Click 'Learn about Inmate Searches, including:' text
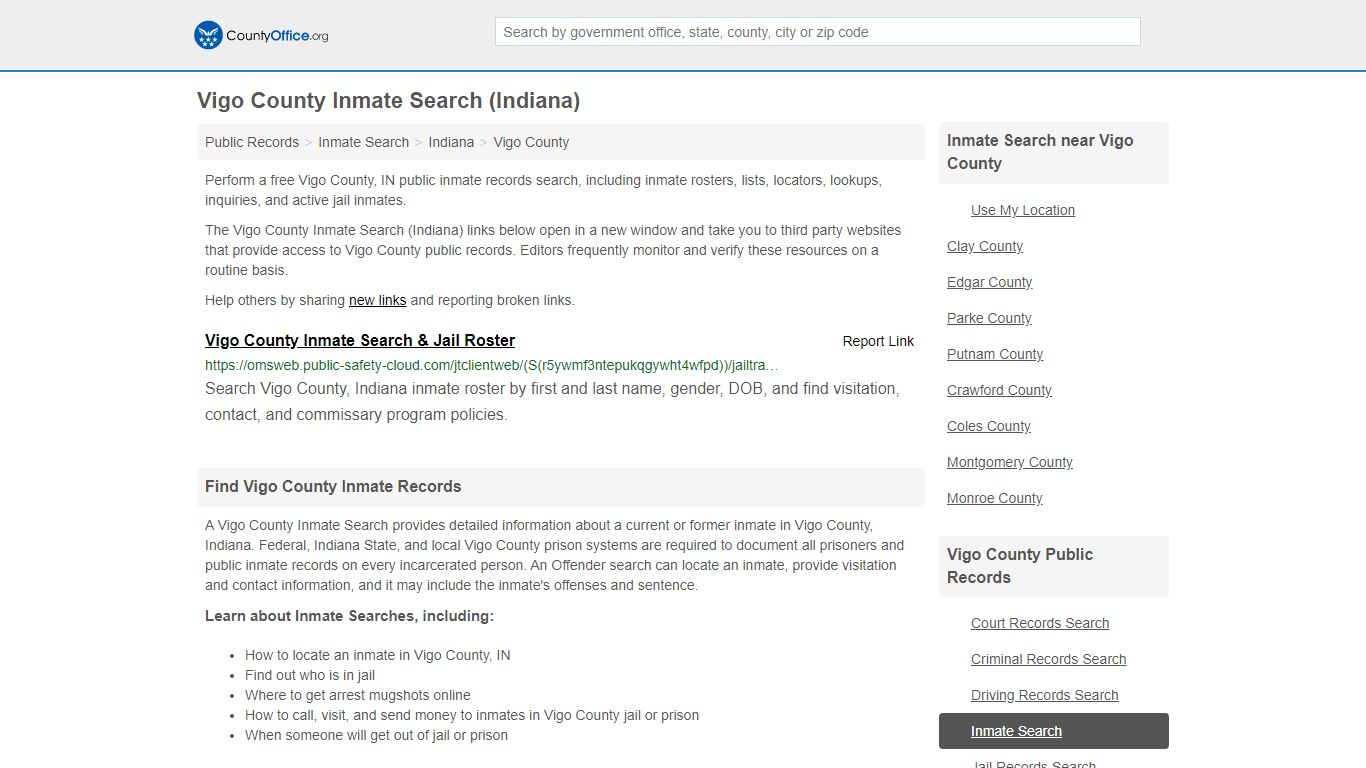This screenshot has width=1366, height=768. point(349,616)
